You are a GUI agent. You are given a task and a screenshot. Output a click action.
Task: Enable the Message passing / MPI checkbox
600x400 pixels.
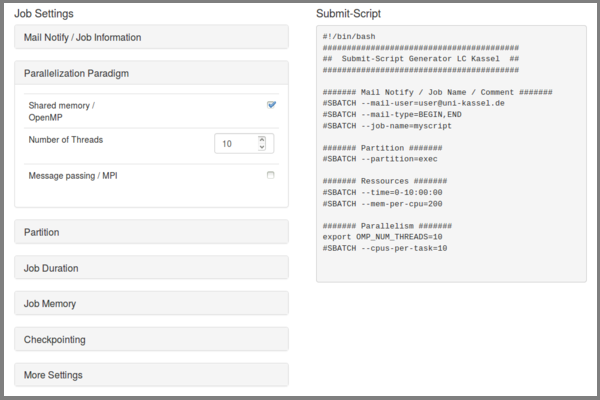[271, 175]
